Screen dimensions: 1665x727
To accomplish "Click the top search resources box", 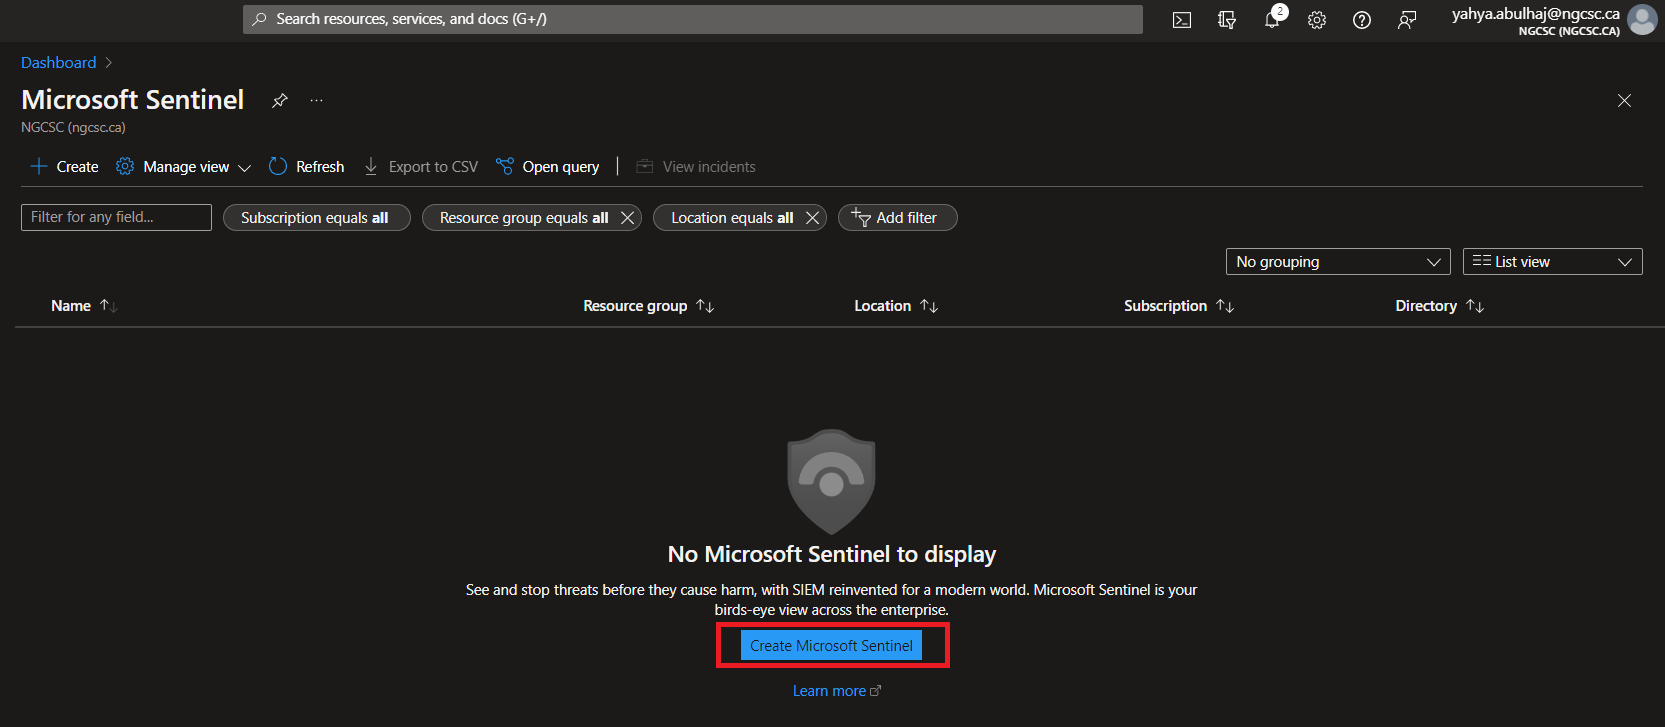I will tap(692, 19).
